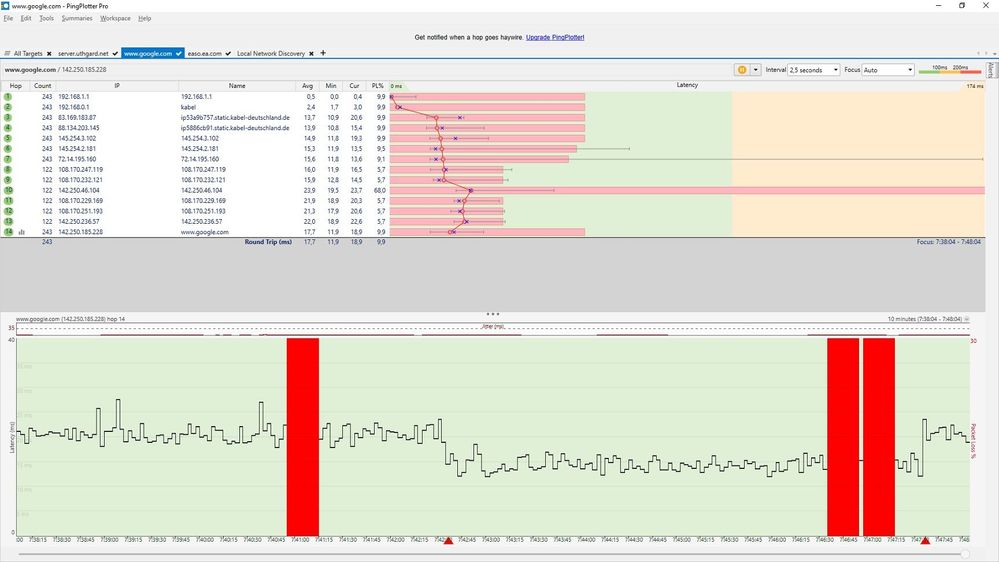Click the hop 10 status circle
999x562 pixels.
pos(8,190)
